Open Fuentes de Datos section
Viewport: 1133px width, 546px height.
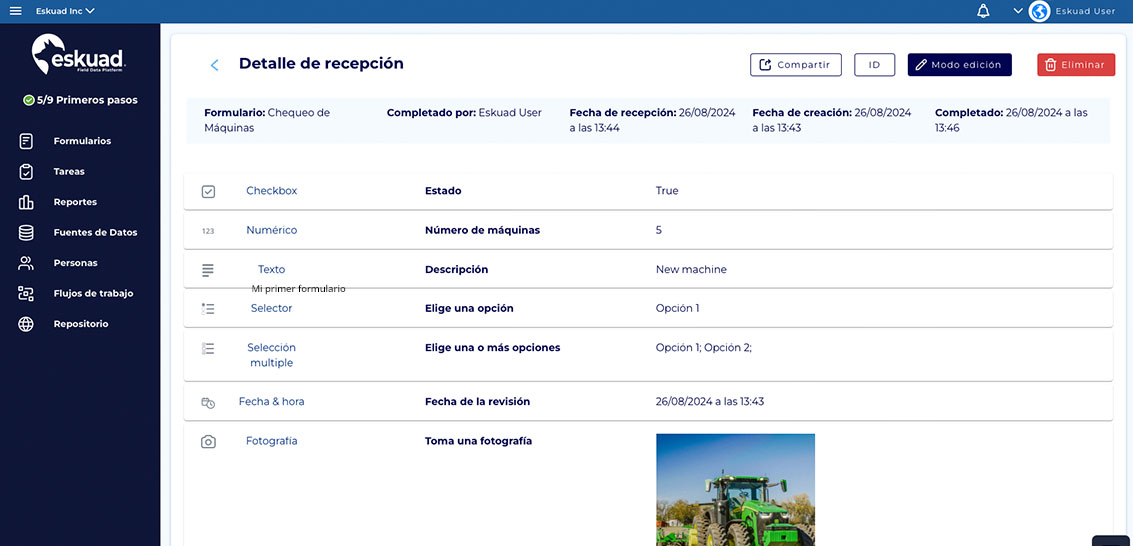click(94, 232)
